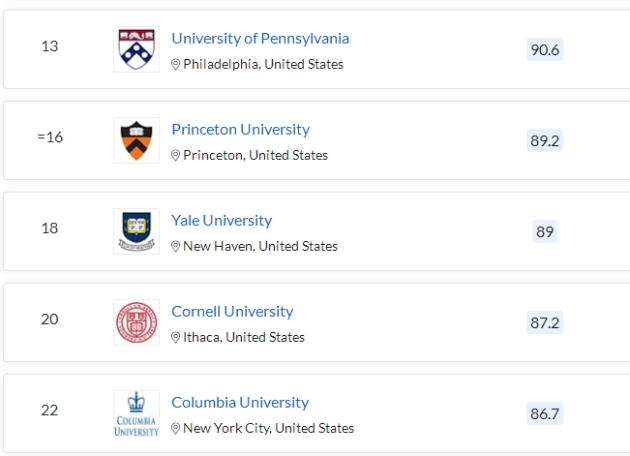The image size is (630, 456).
Task: Click rank number 13 in first row
Action: point(50,47)
